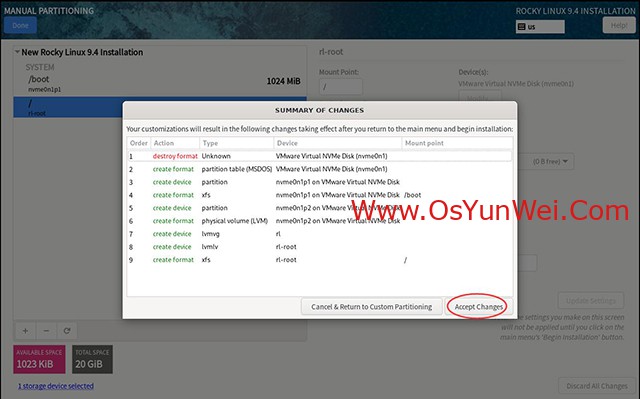Select row 9 create format xfs rl-root
The width and height of the screenshot is (640, 399).
click(320, 260)
